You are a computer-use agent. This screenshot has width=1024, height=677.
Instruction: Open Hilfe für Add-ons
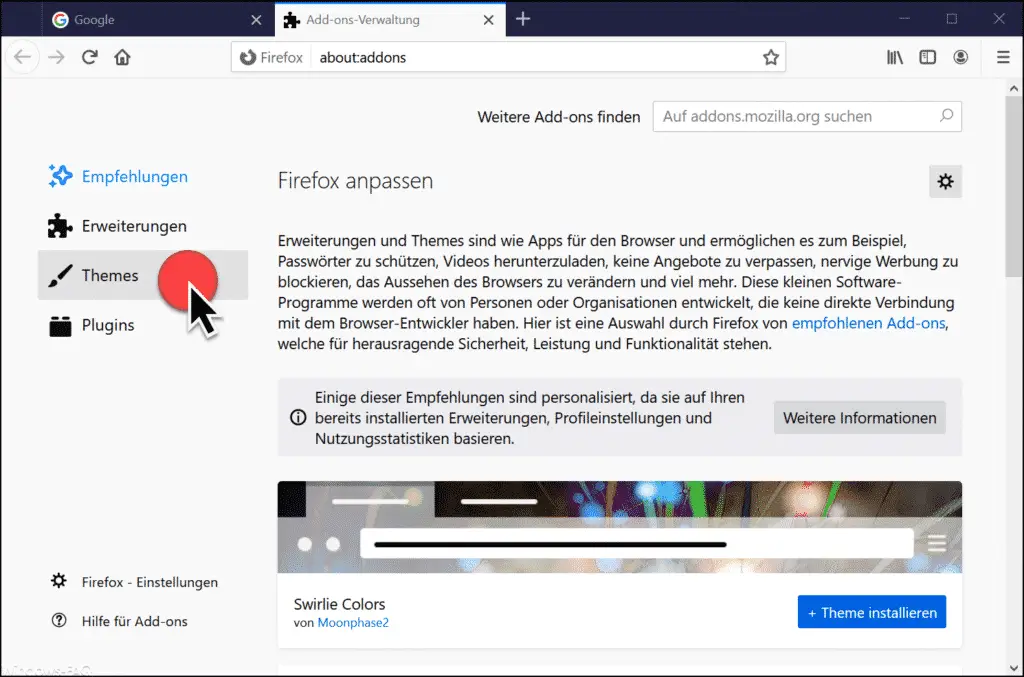tap(120, 621)
